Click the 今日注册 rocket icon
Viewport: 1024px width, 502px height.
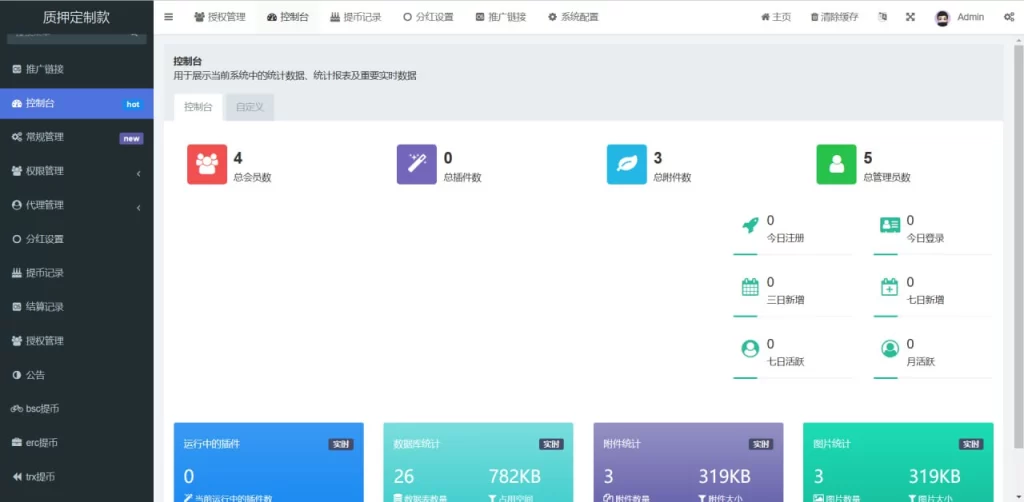point(750,225)
